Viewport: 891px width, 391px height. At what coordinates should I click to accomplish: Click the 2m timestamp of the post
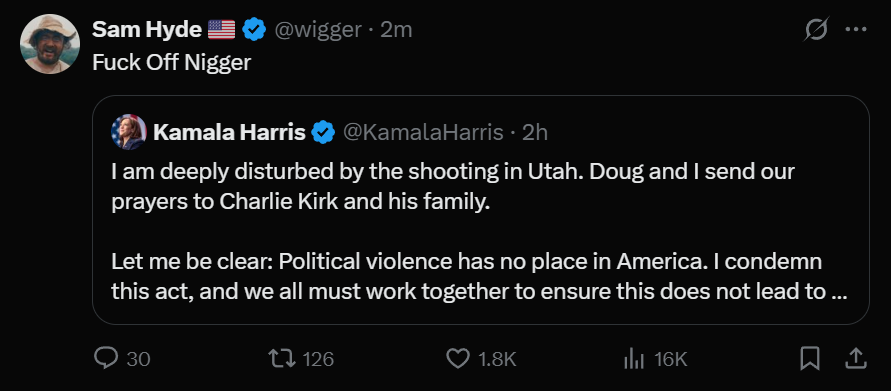pos(396,30)
